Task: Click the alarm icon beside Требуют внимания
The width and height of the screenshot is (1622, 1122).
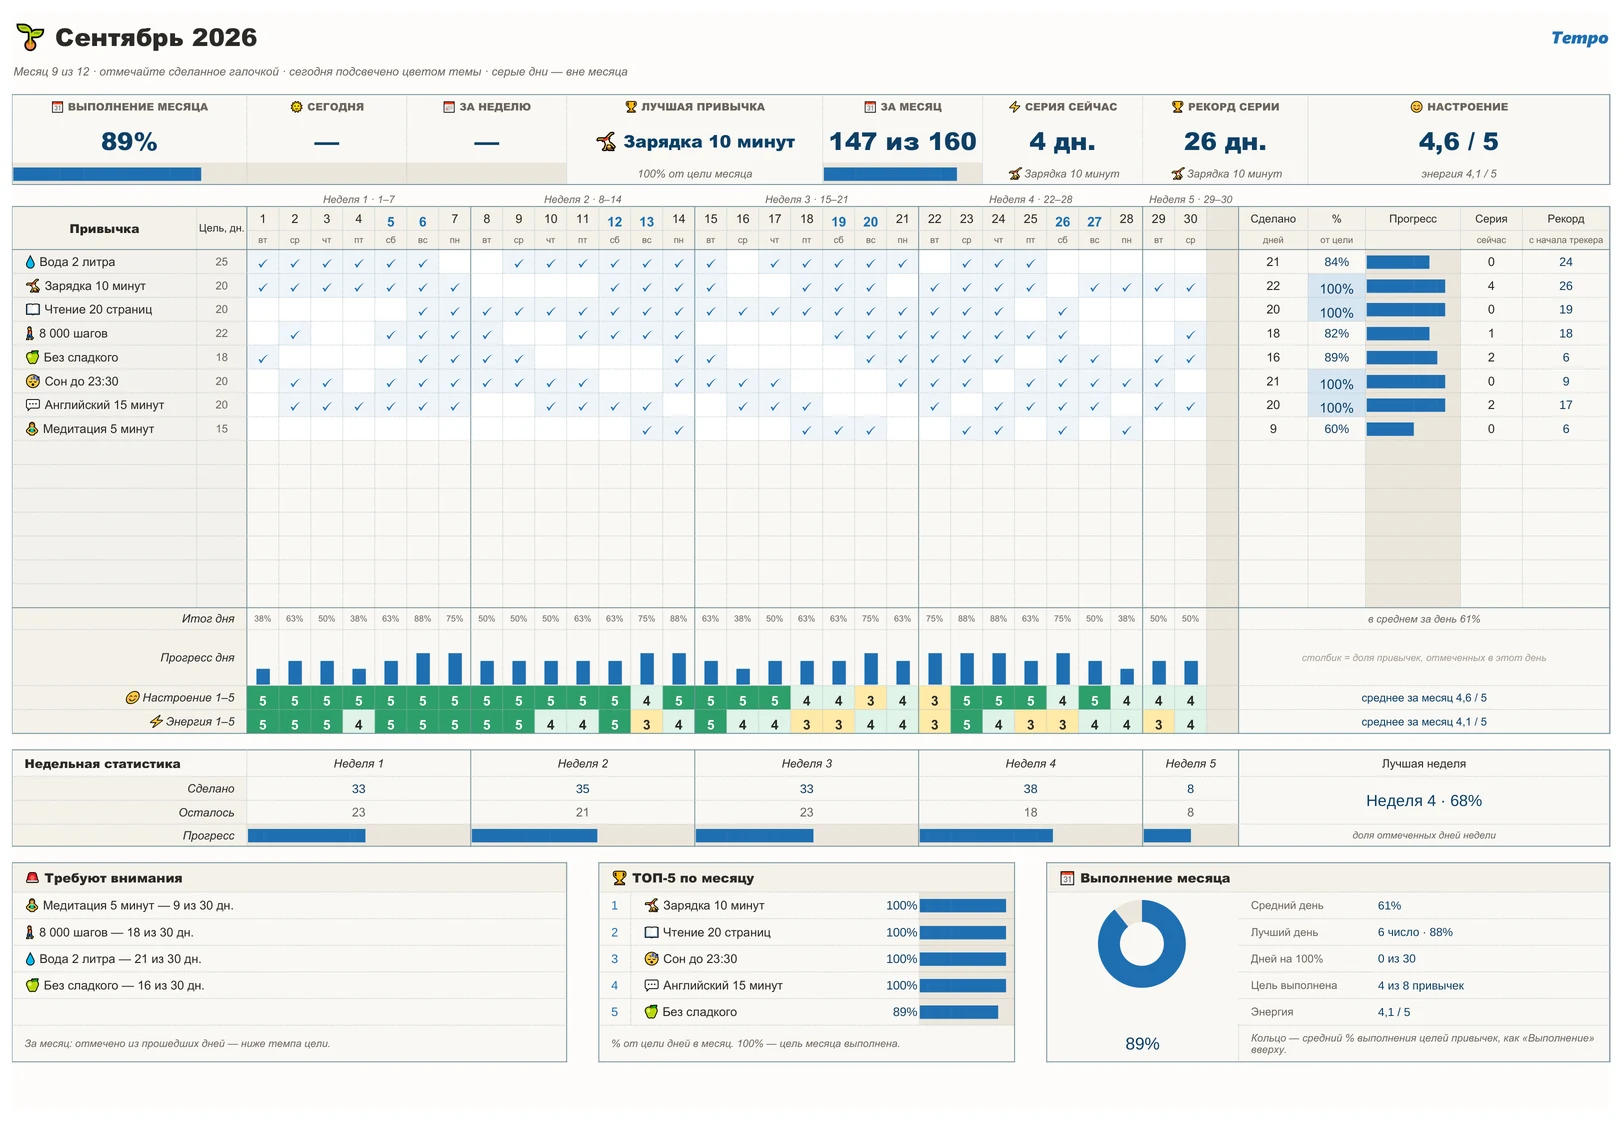Action: (x=32, y=878)
